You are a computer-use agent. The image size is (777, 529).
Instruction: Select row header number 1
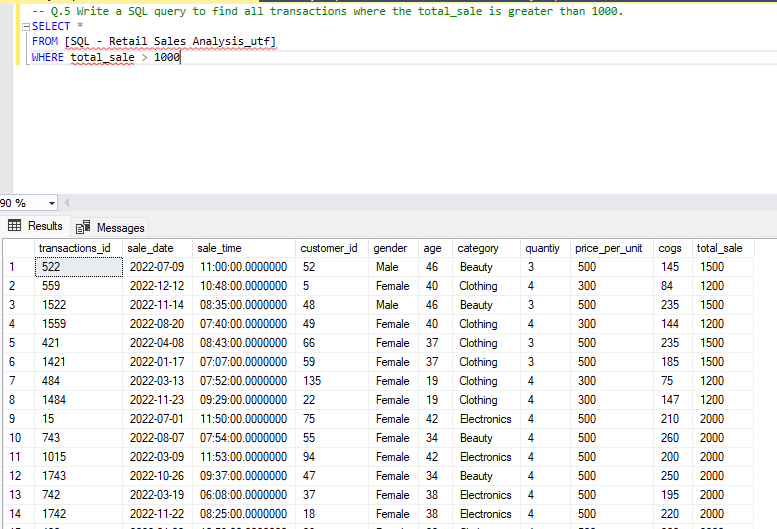(19, 267)
